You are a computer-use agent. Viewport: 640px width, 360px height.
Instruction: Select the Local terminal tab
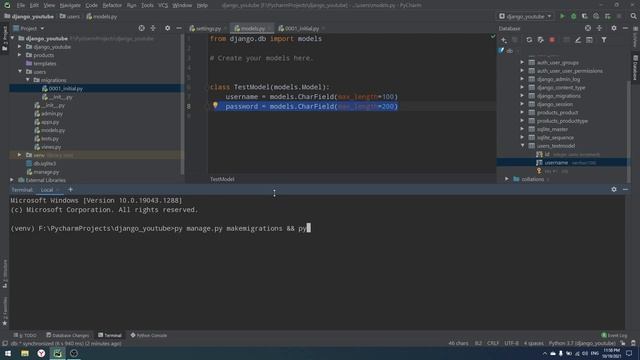(47, 190)
